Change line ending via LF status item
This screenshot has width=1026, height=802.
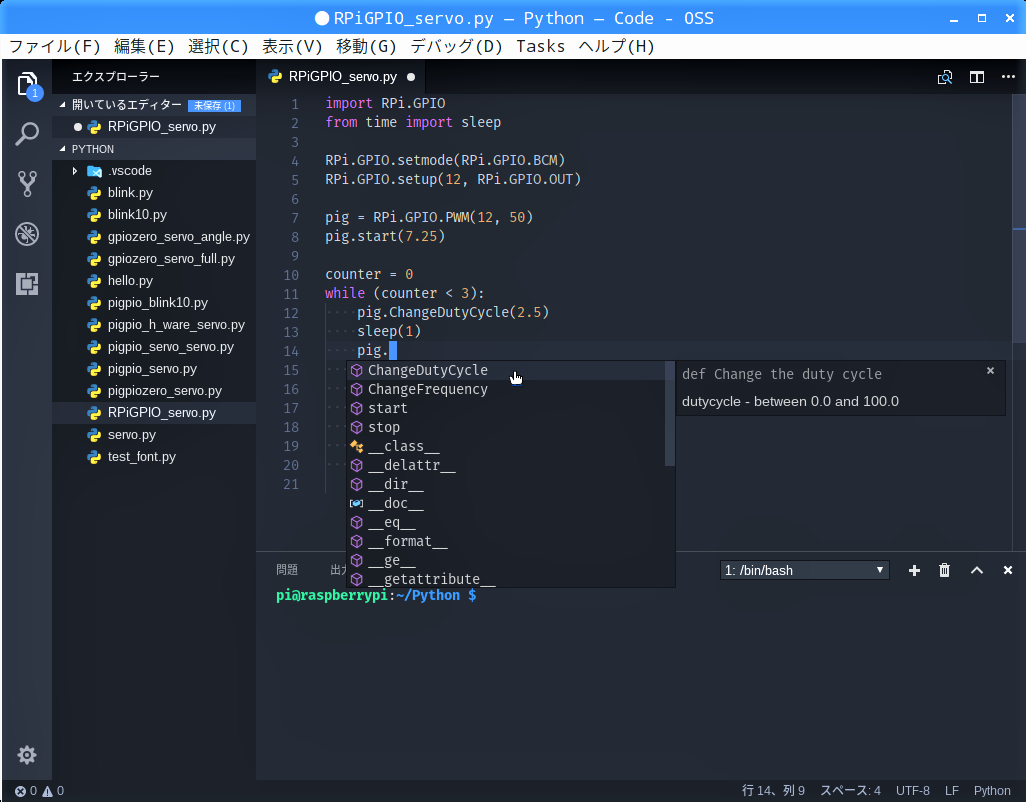[951, 791]
